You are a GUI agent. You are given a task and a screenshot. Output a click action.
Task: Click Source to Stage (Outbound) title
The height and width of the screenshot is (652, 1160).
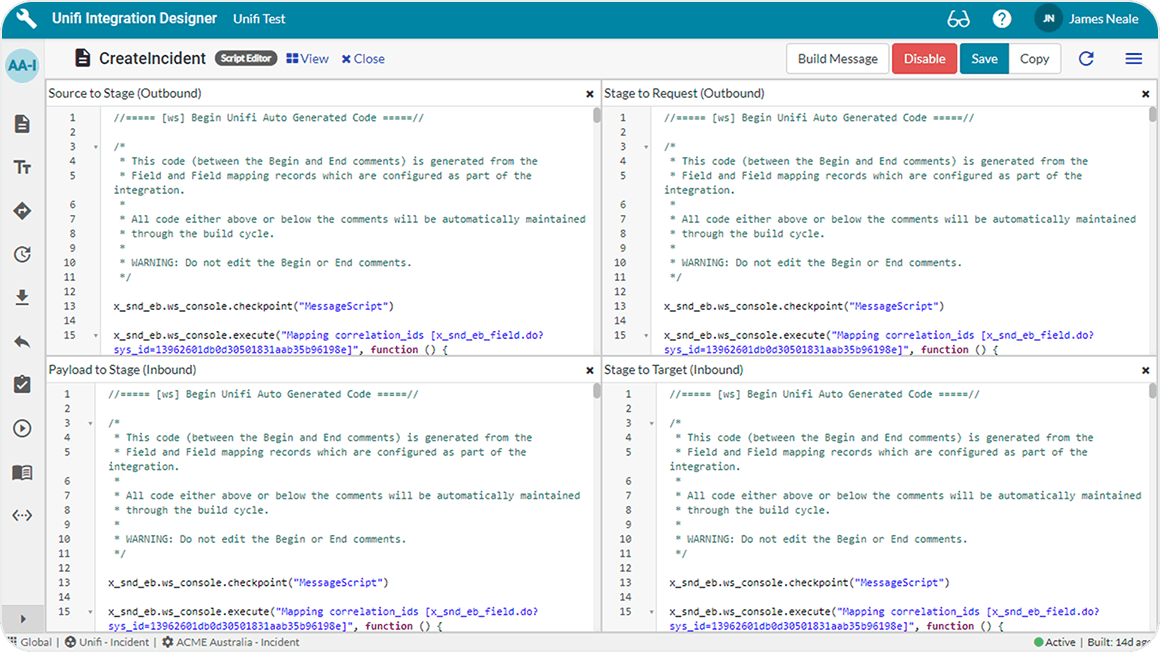click(x=125, y=93)
